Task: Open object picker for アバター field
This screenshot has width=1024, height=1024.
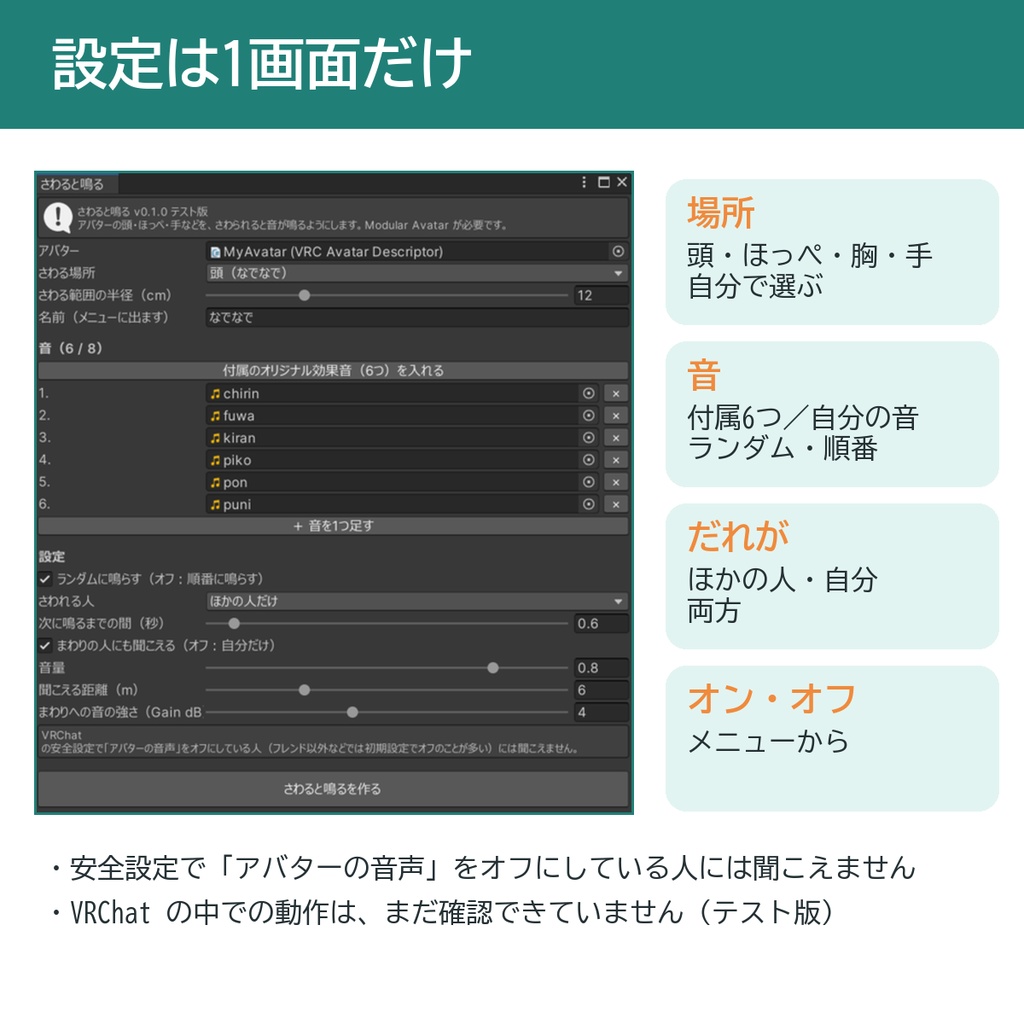Action: click(x=618, y=251)
